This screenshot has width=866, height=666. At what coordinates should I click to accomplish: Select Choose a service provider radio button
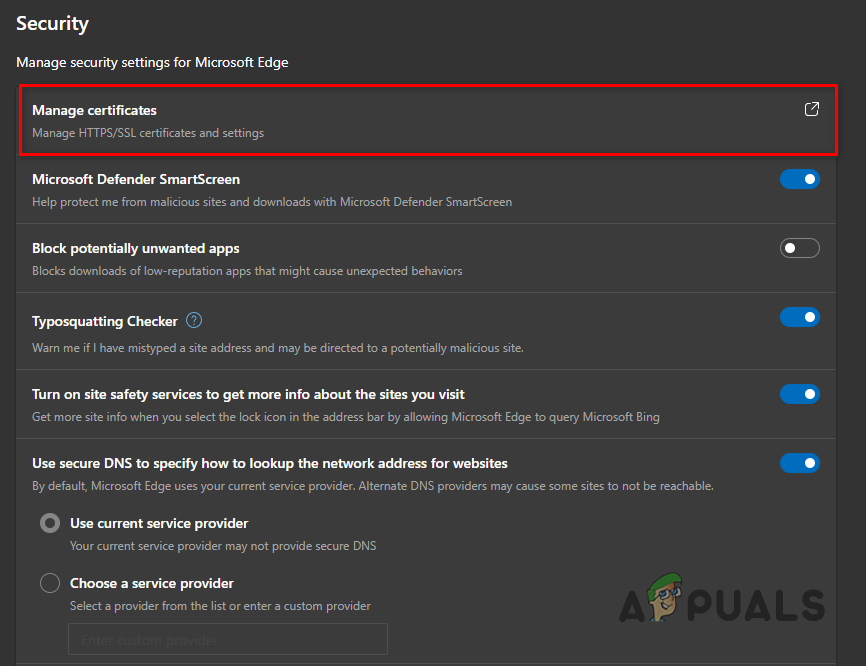50,583
